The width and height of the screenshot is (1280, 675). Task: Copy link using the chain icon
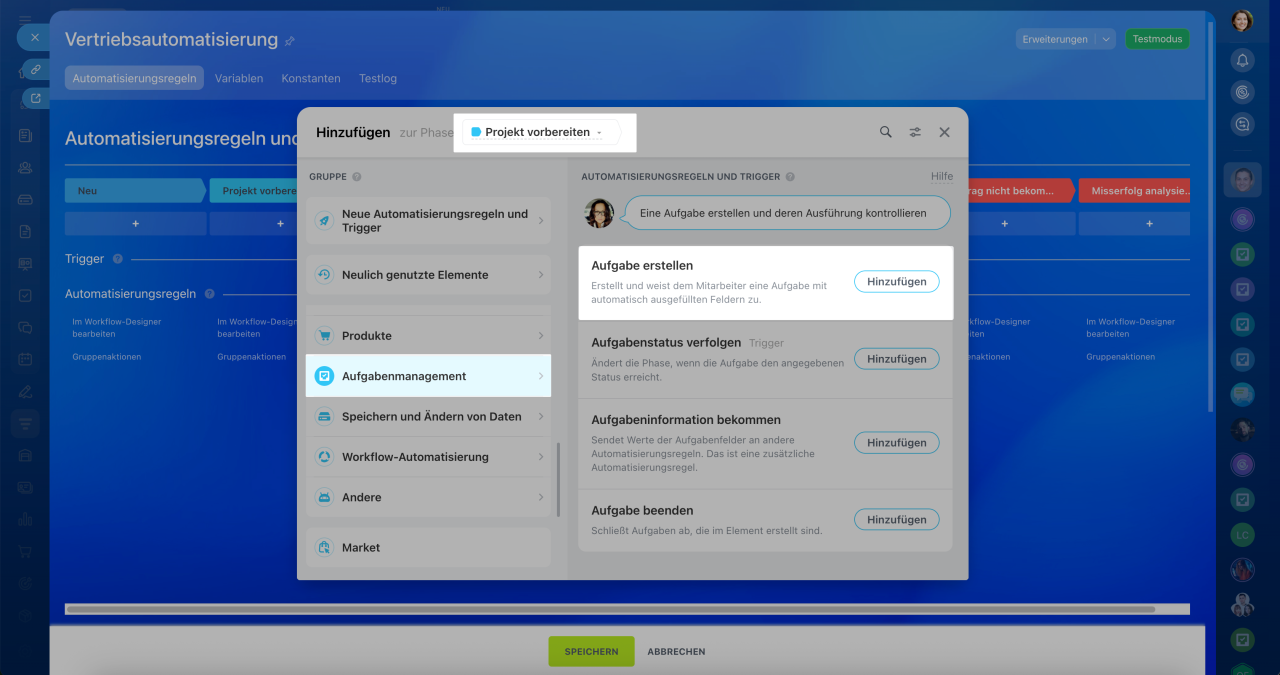[x=35, y=69]
